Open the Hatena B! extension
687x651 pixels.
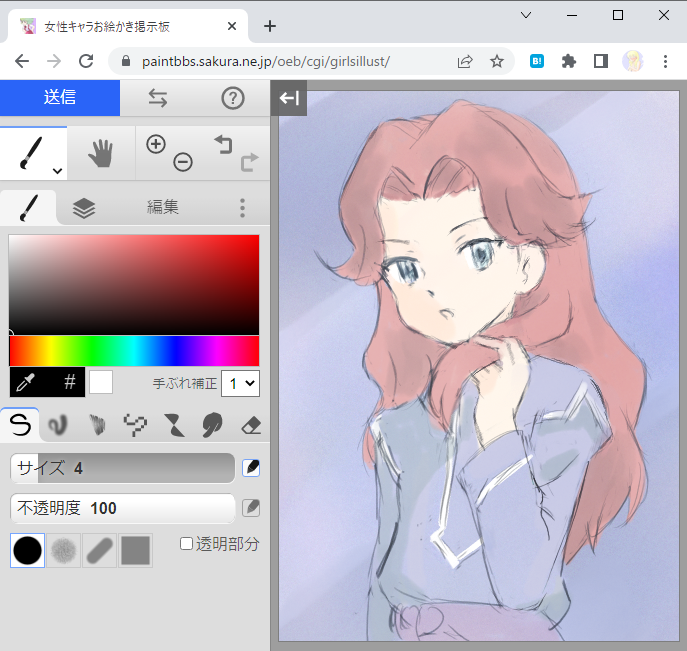(x=537, y=61)
